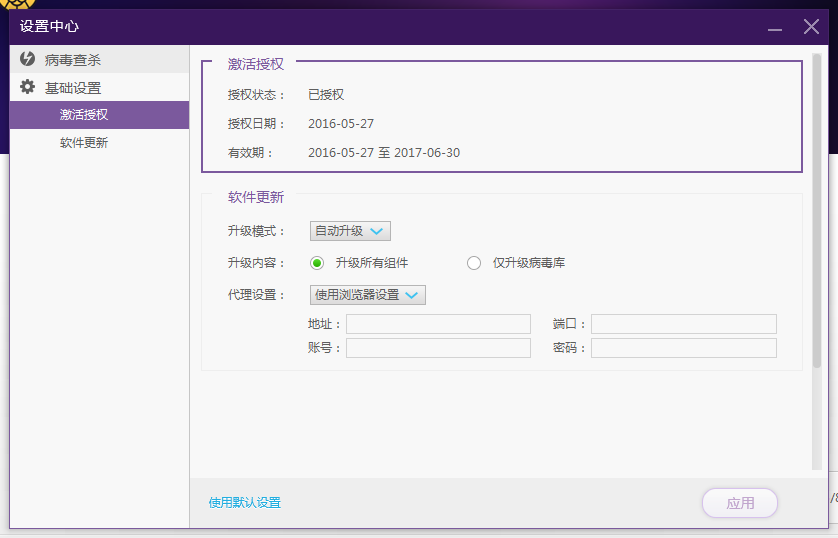Switch to 软件更新 in the sidebar
The width and height of the screenshot is (838, 538).
pyautogui.click(x=84, y=143)
